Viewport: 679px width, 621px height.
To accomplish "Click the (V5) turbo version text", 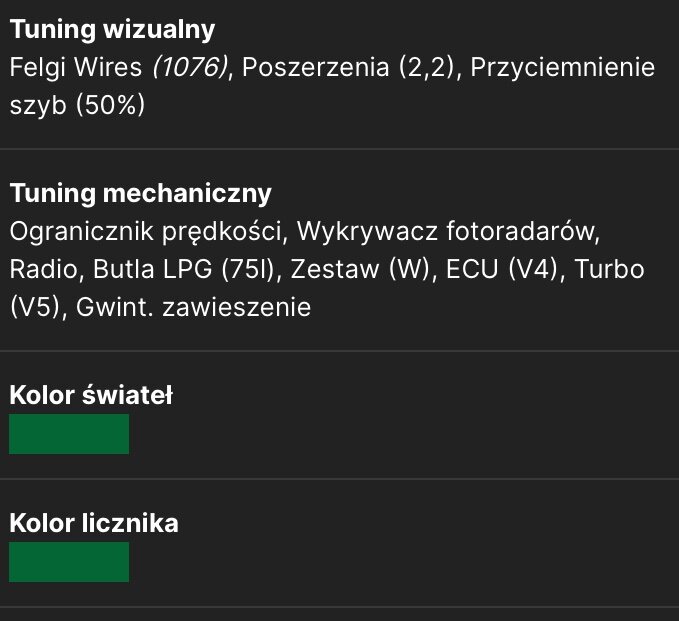I will click(x=35, y=307).
